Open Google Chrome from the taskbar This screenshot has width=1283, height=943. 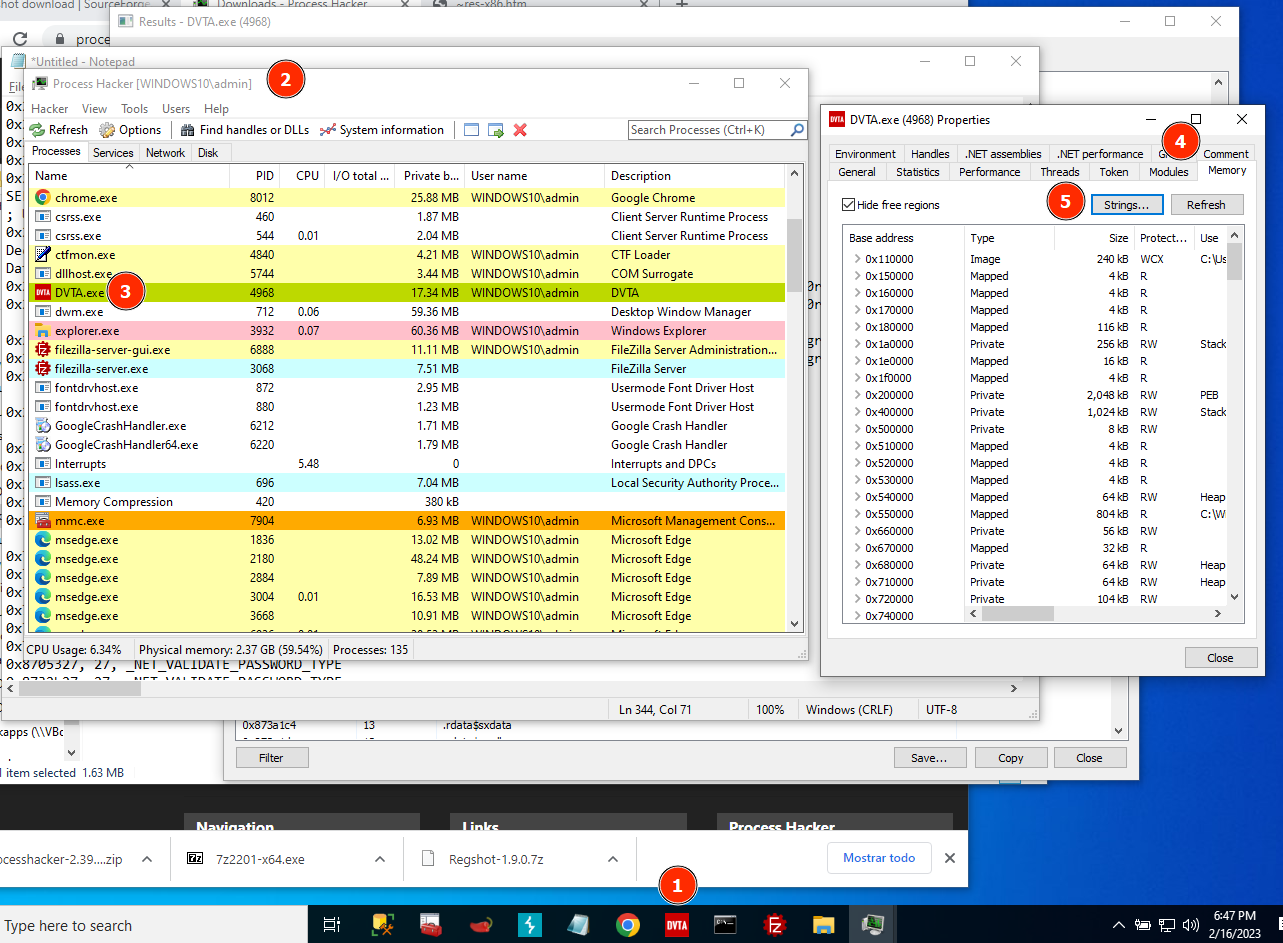(628, 925)
